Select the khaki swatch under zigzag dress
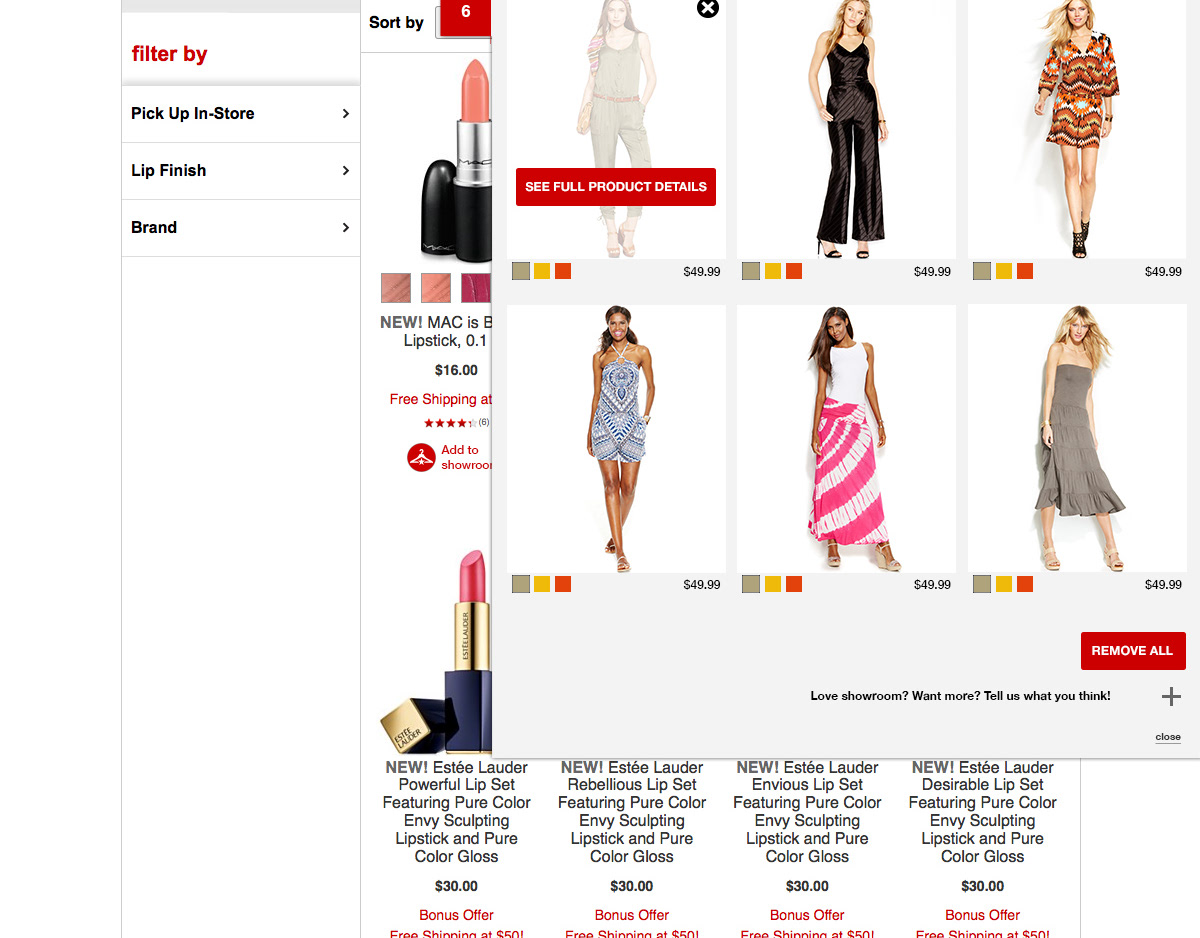The height and width of the screenshot is (938, 1200). [982, 271]
